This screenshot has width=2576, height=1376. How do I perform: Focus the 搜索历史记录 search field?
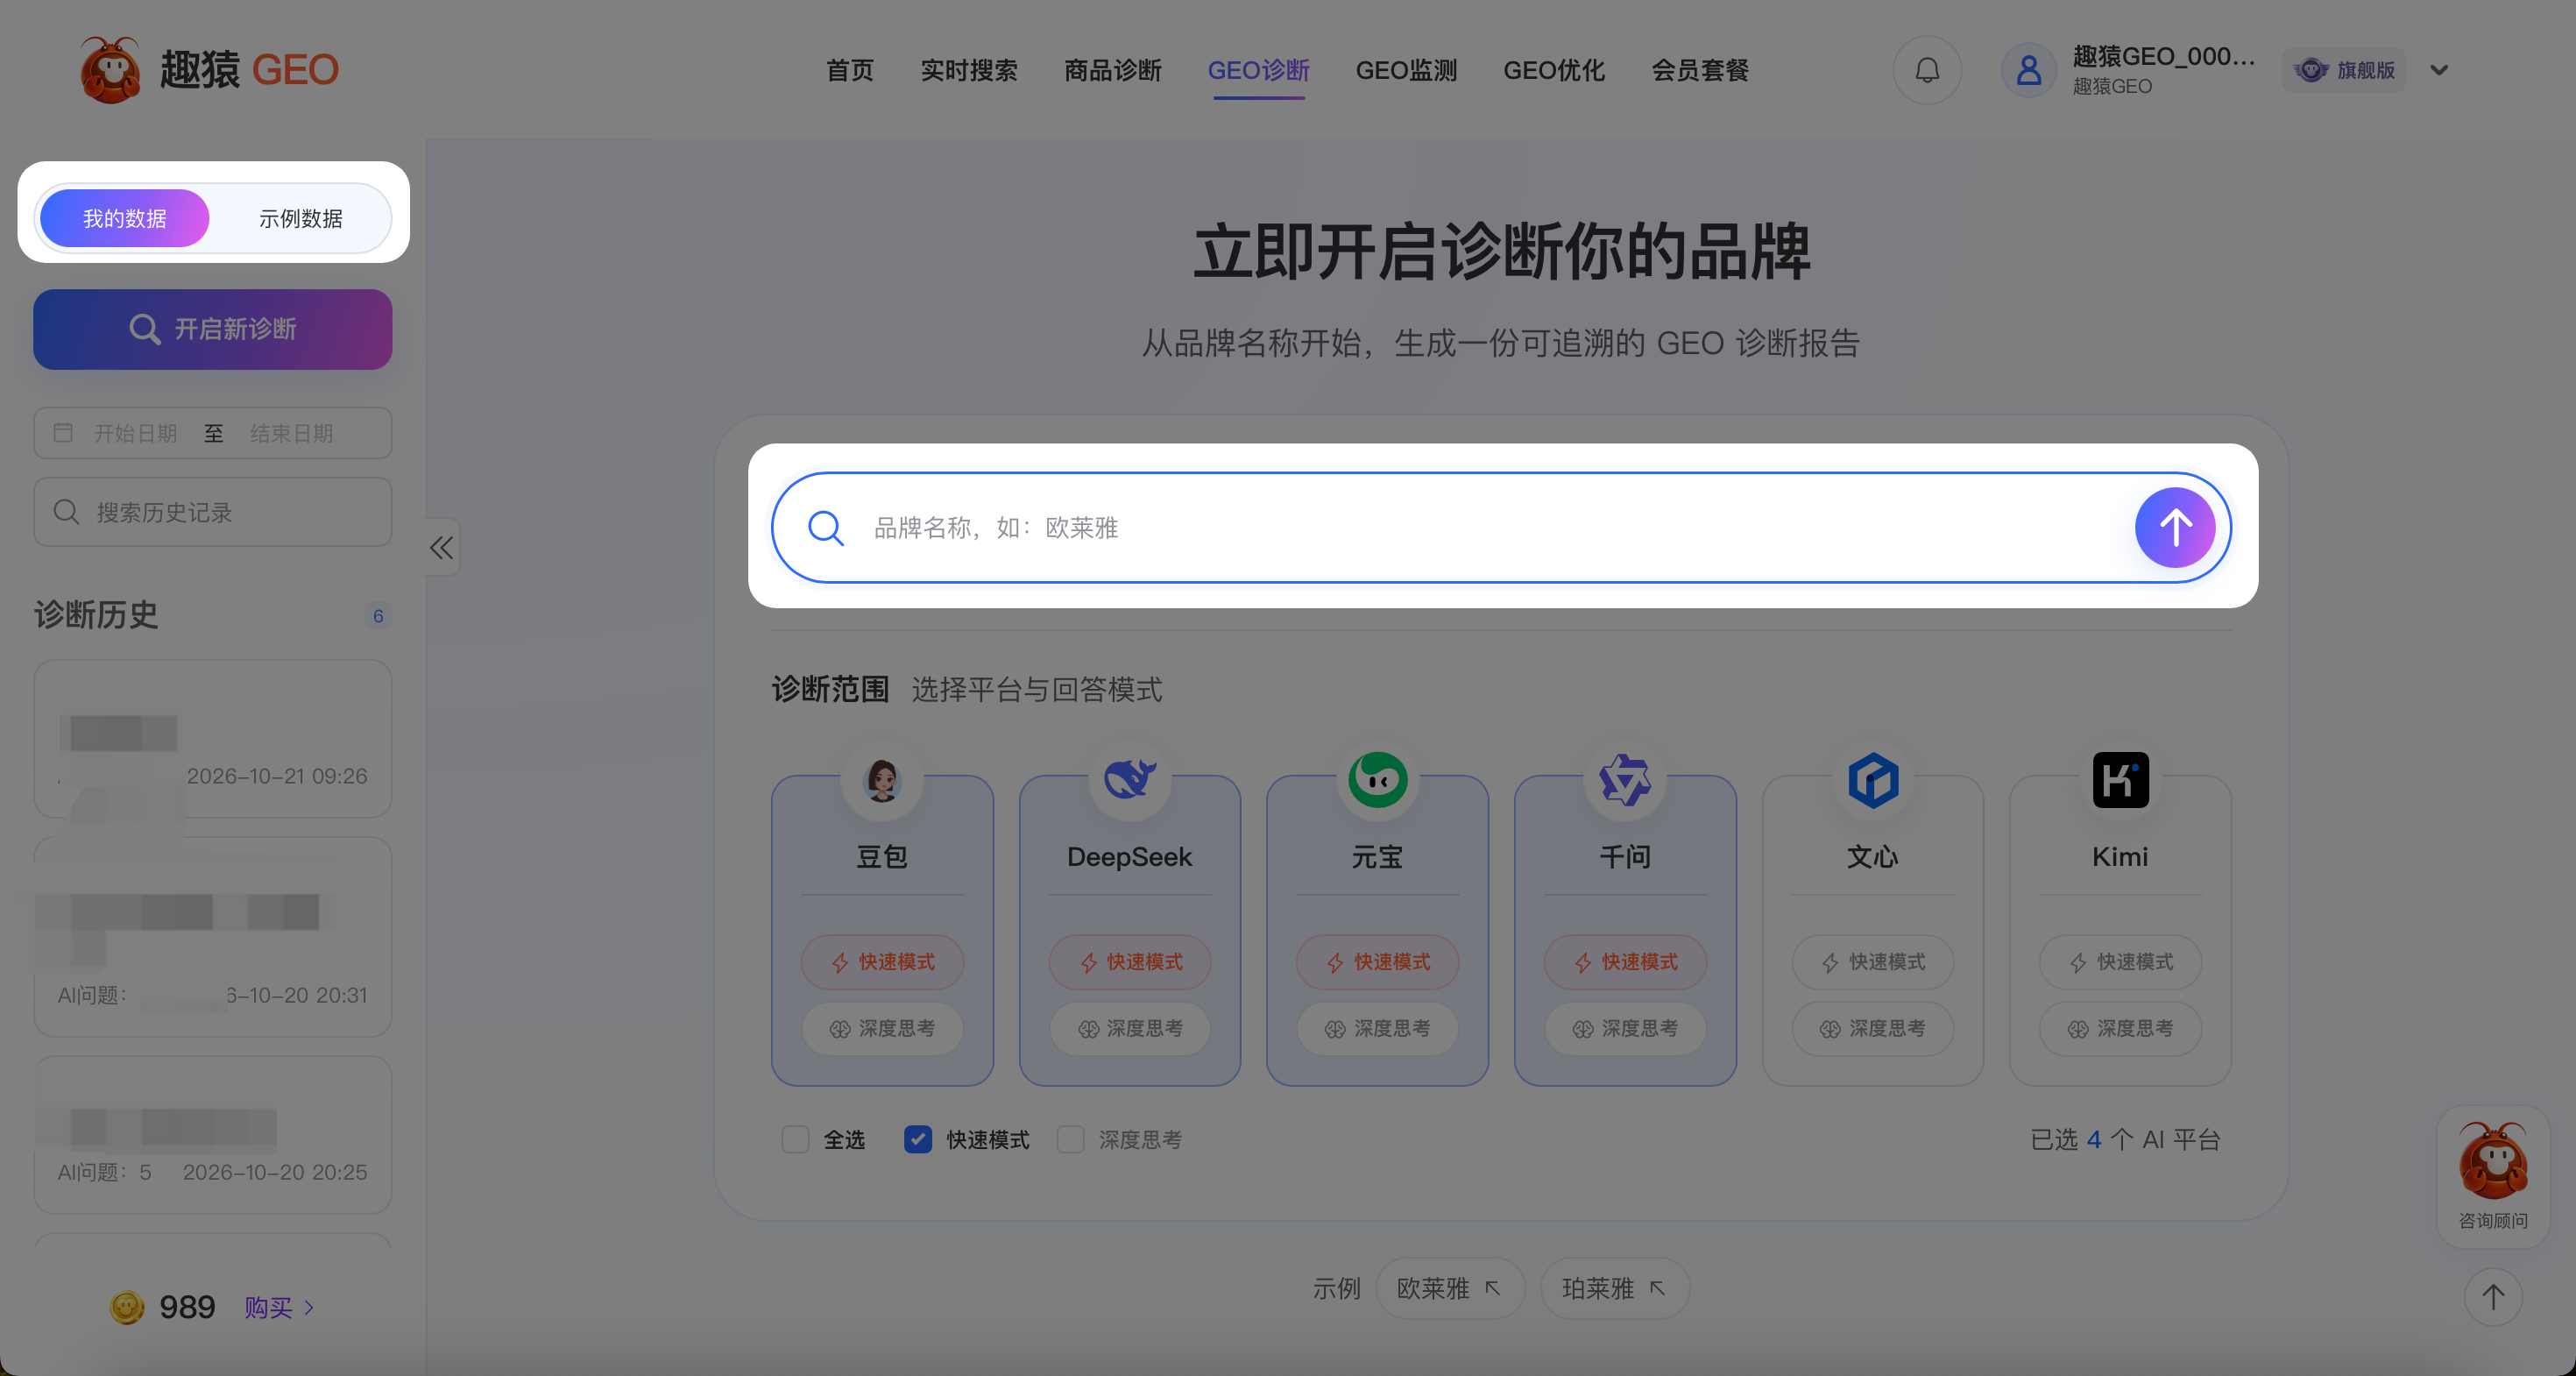click(212, 512)
